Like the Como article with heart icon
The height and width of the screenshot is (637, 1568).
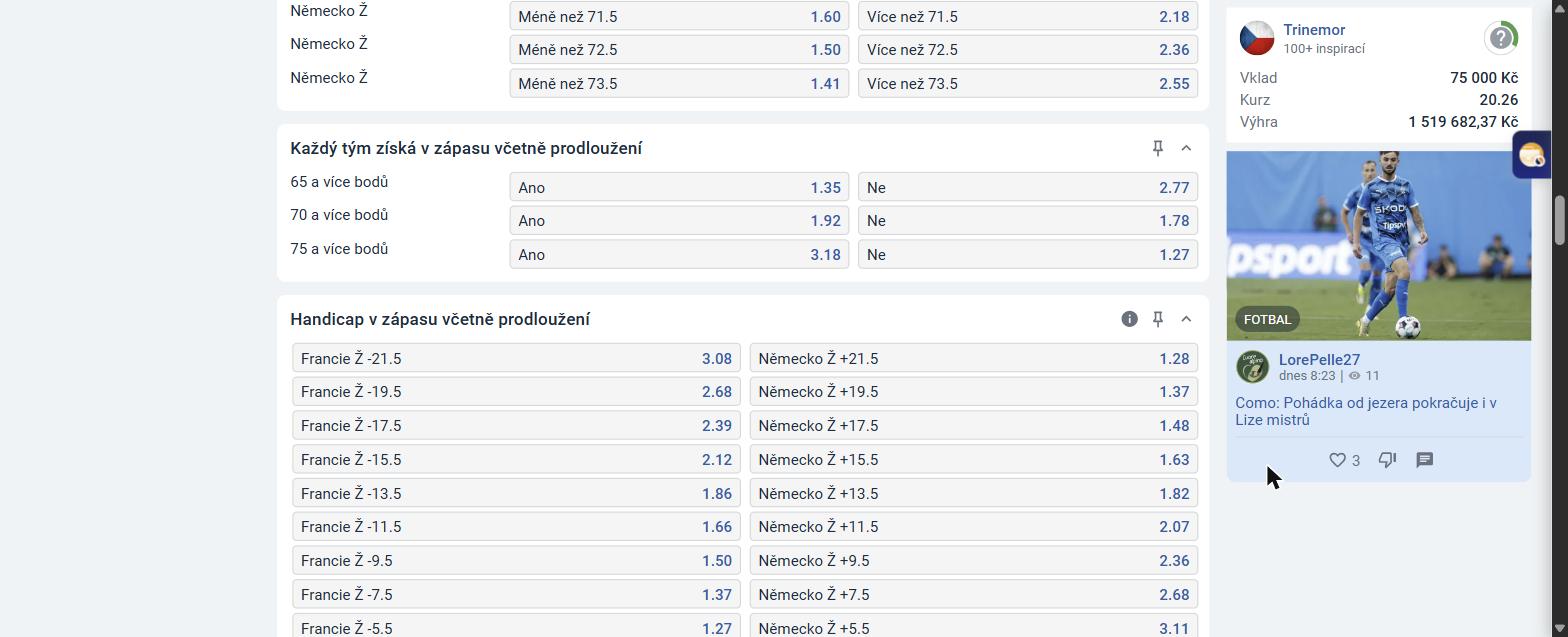[x=1337, y=460]
